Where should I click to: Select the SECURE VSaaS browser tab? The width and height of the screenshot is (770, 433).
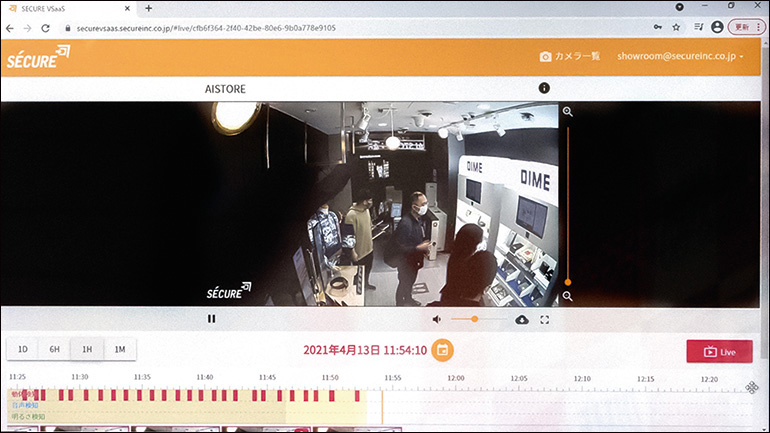pos(69,8)
